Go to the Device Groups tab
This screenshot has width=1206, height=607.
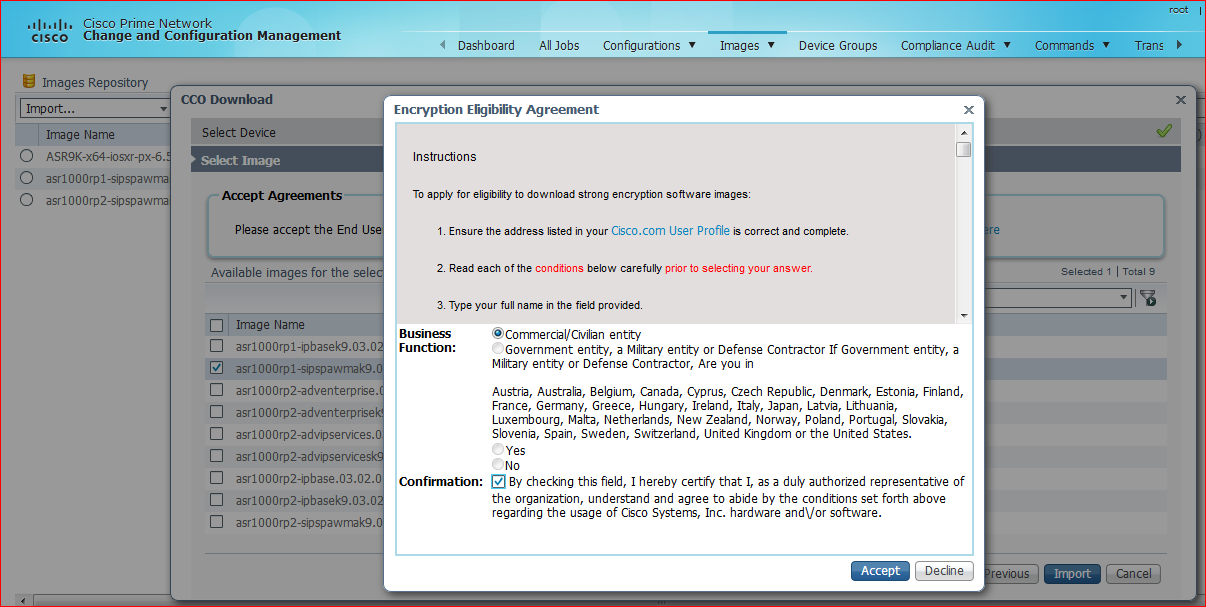click(x=838, y=45)
